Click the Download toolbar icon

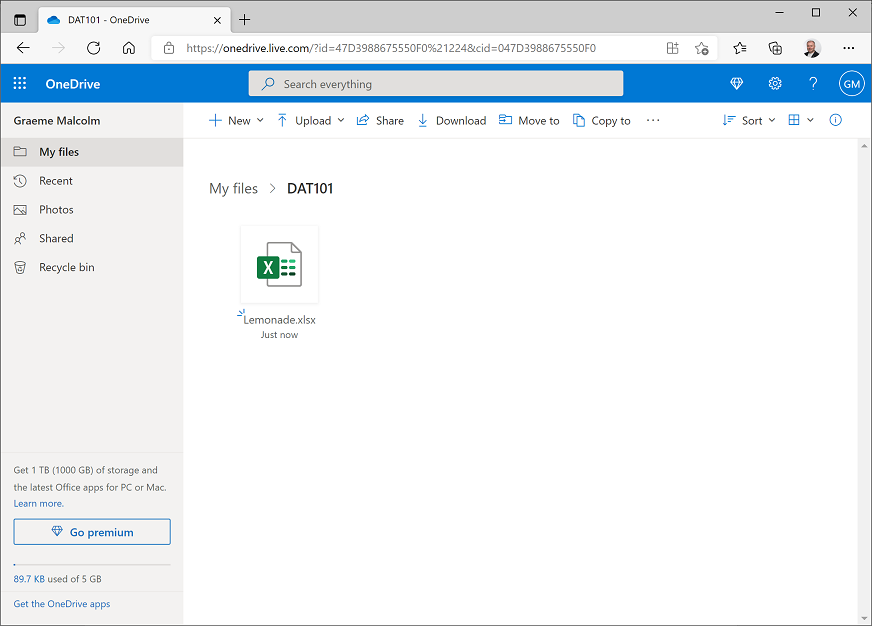(x=422, y=120)
